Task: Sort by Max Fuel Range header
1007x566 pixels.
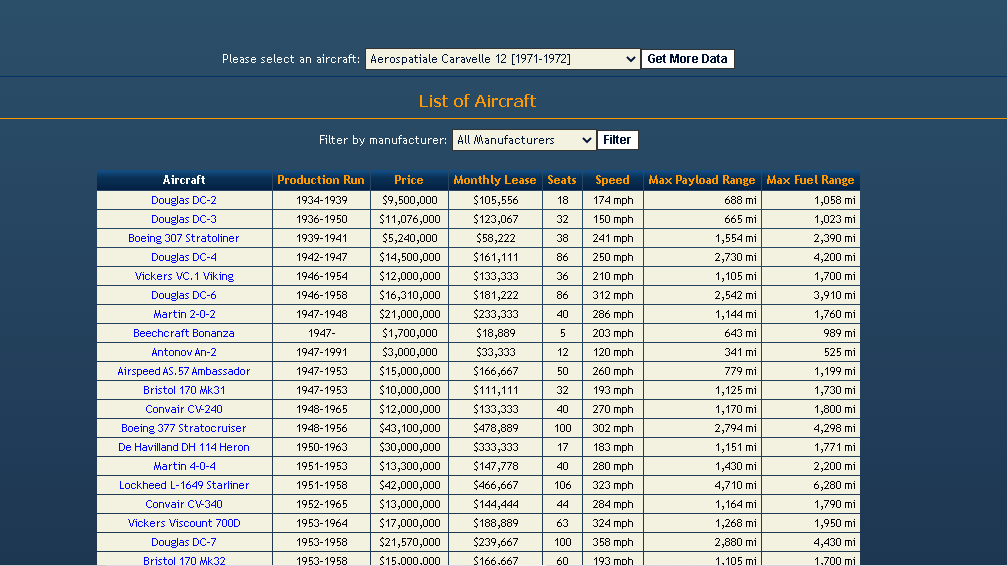Action: point(810,181)
